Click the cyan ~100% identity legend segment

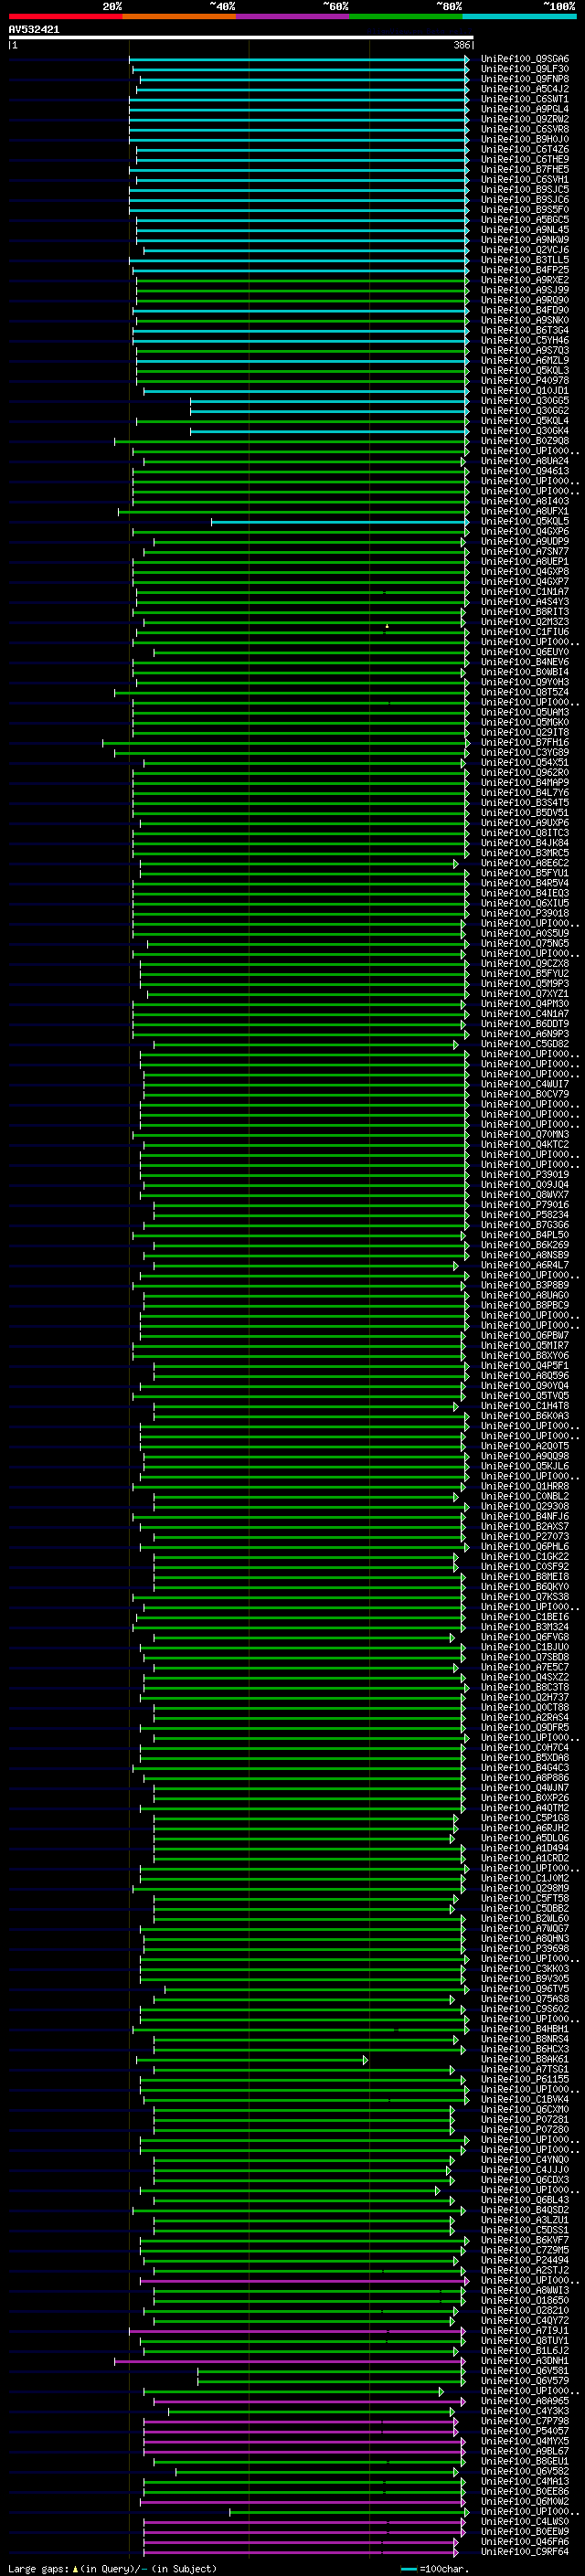pyautogui.click(x=520, y=16)
